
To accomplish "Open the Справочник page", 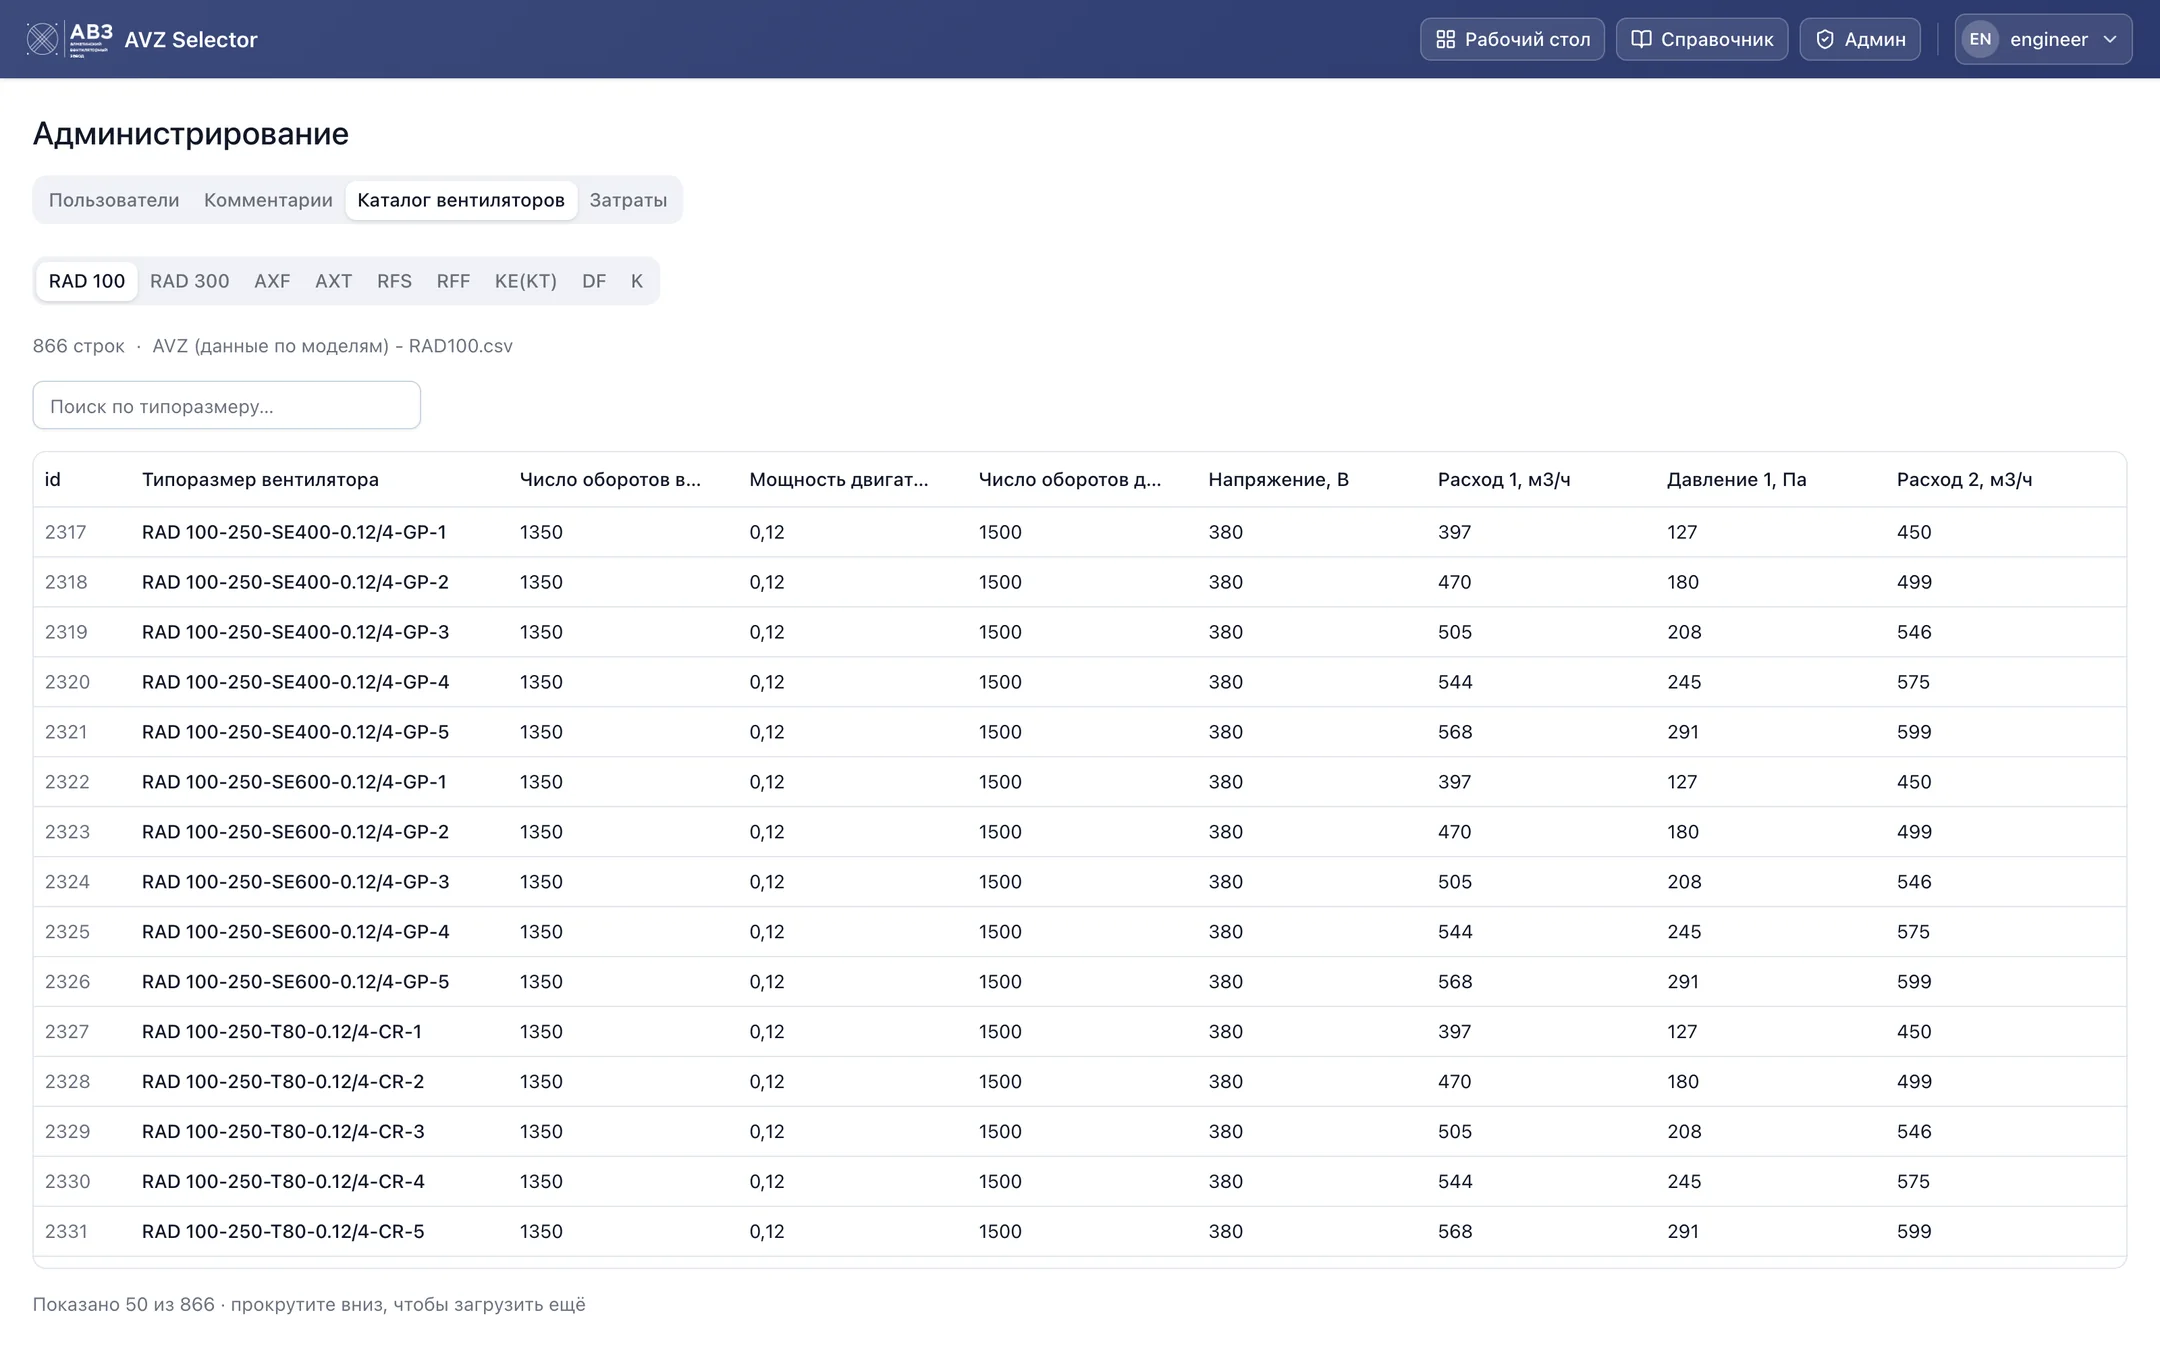I will tap(1702, 39).
